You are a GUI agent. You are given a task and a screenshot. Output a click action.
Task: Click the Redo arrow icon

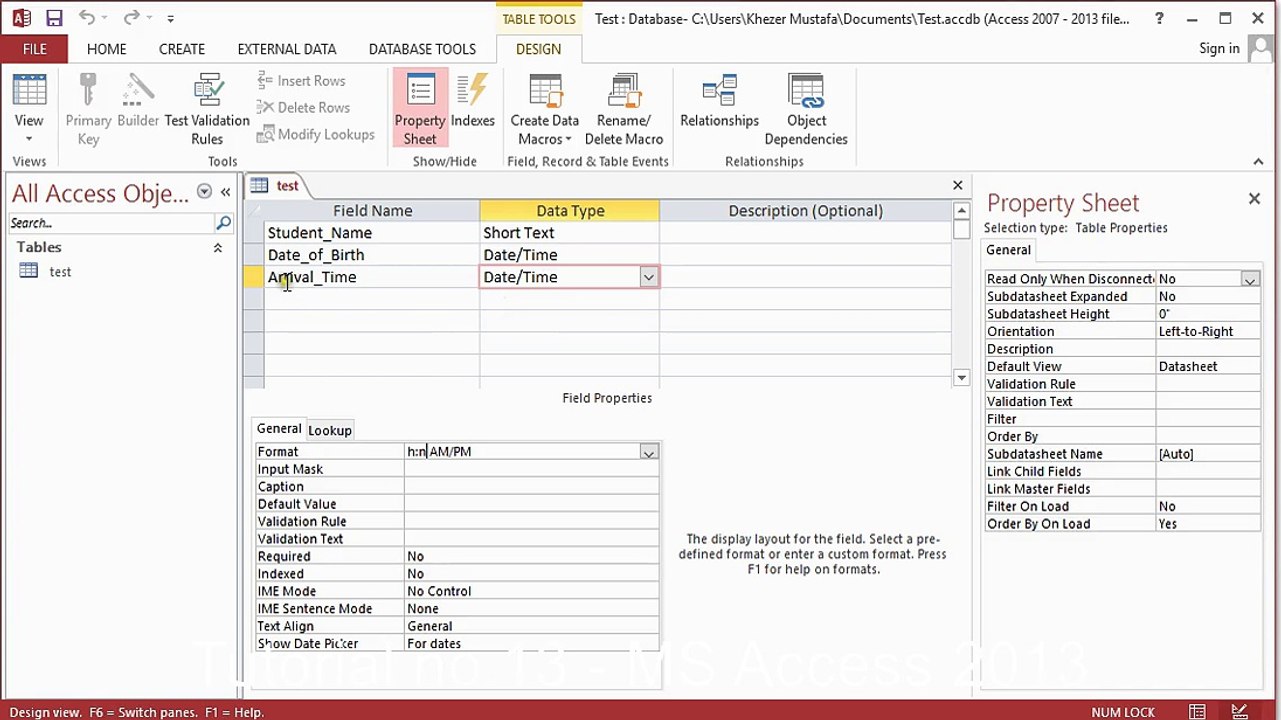click(131, 18)
